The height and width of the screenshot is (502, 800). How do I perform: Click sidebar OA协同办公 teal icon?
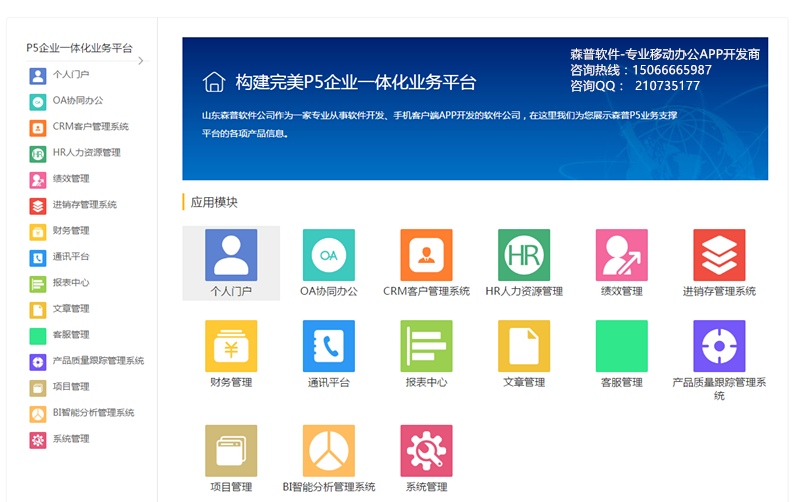coord(38,102)
